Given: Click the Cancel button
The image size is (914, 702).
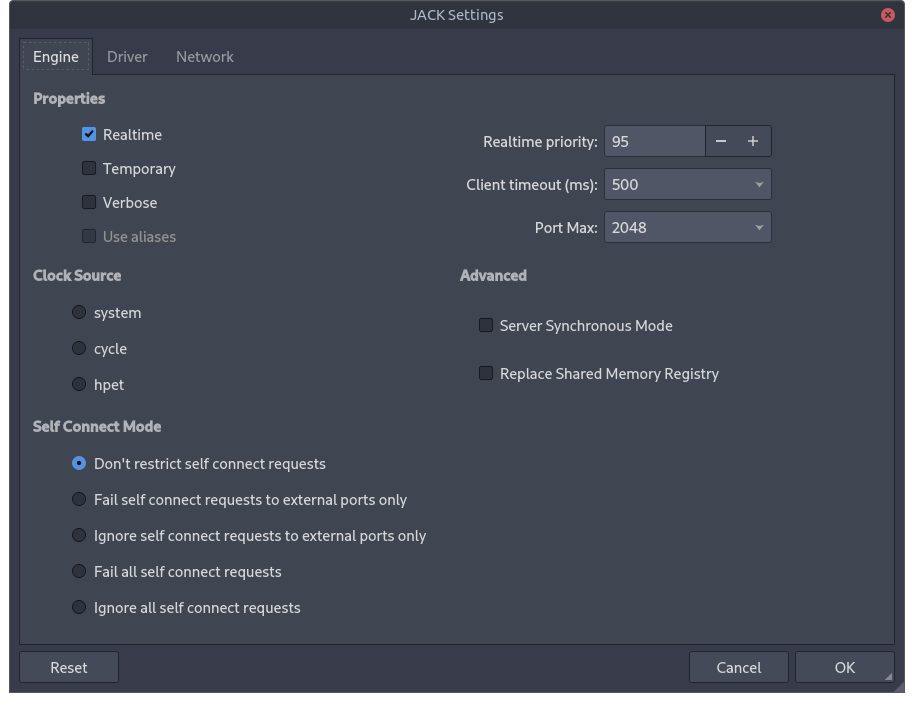Looking at the screenshot, I should 739,668.
